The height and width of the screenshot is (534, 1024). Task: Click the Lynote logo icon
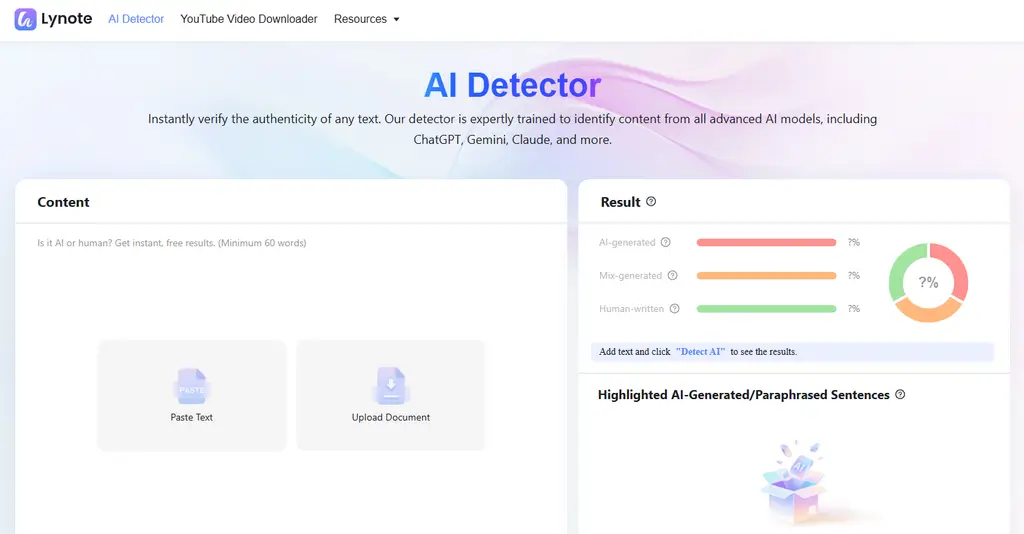coord(25,19)
